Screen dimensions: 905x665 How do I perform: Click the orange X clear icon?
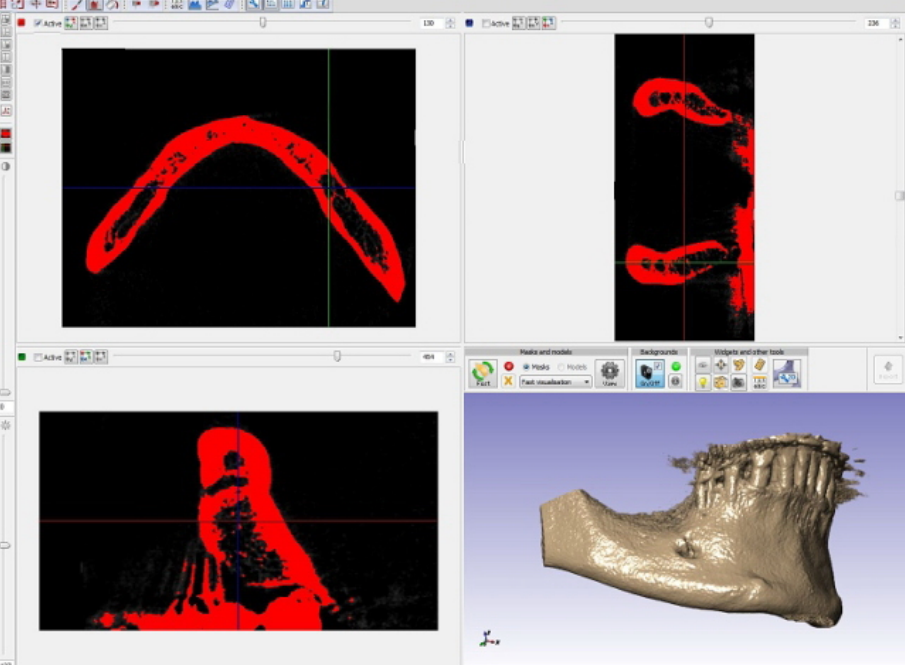[508, 381]
